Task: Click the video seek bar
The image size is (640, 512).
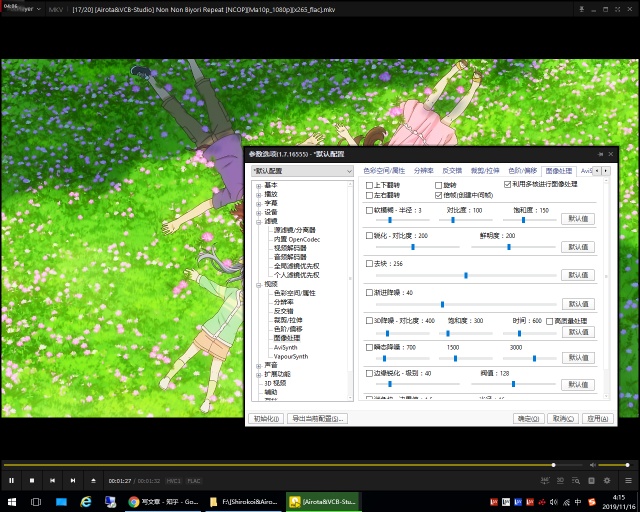Action: [x=293, y=465]
